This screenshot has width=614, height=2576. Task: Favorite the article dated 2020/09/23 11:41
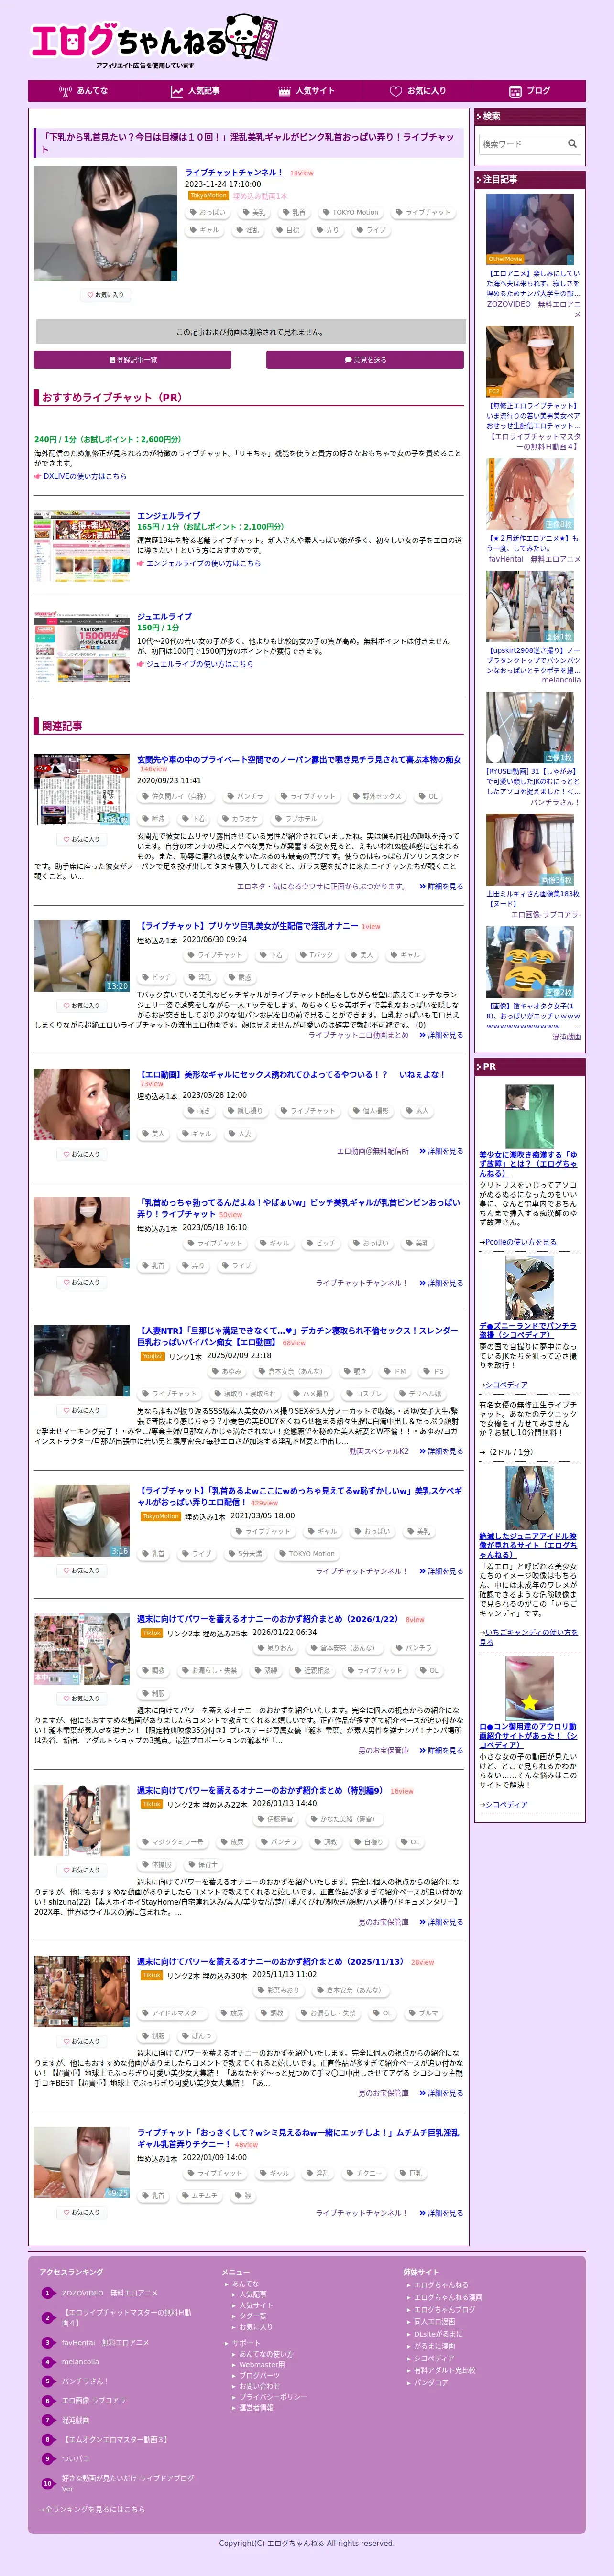[81, 839]
